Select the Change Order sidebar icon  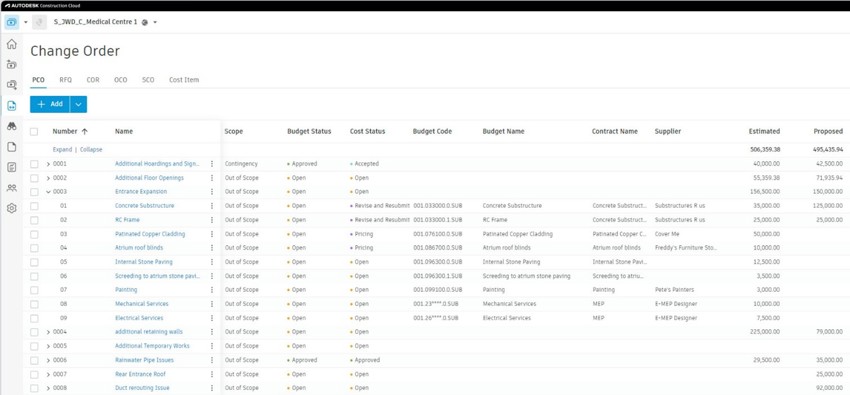point(11,106)
